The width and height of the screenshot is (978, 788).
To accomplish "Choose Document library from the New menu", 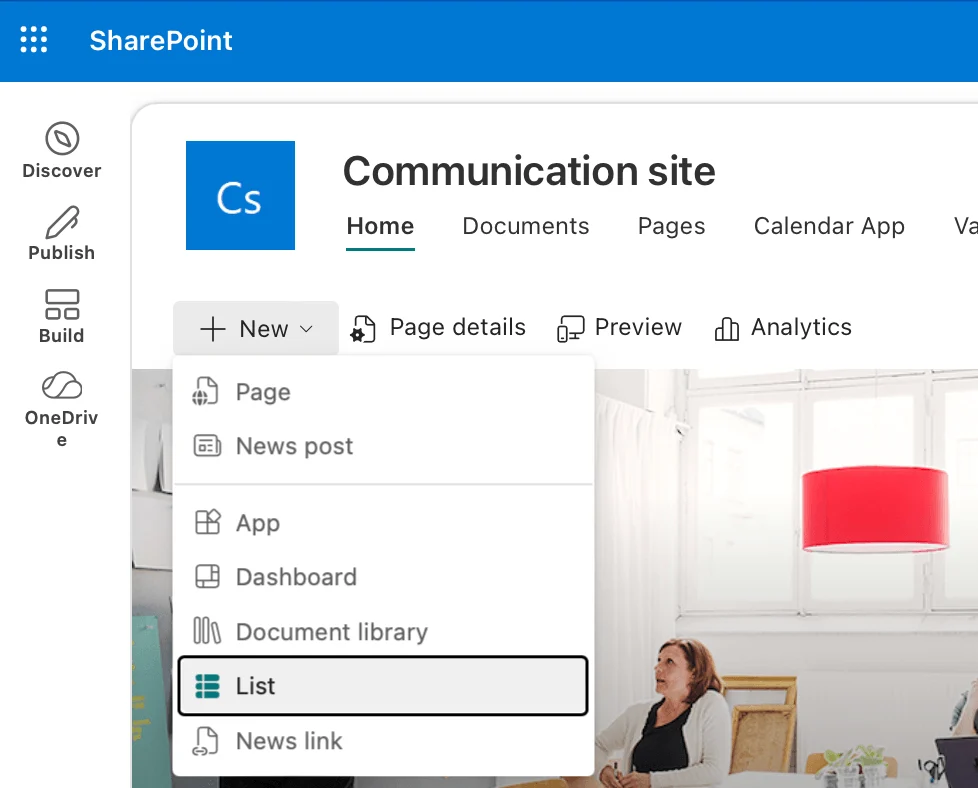I will [x=383, y=631].
